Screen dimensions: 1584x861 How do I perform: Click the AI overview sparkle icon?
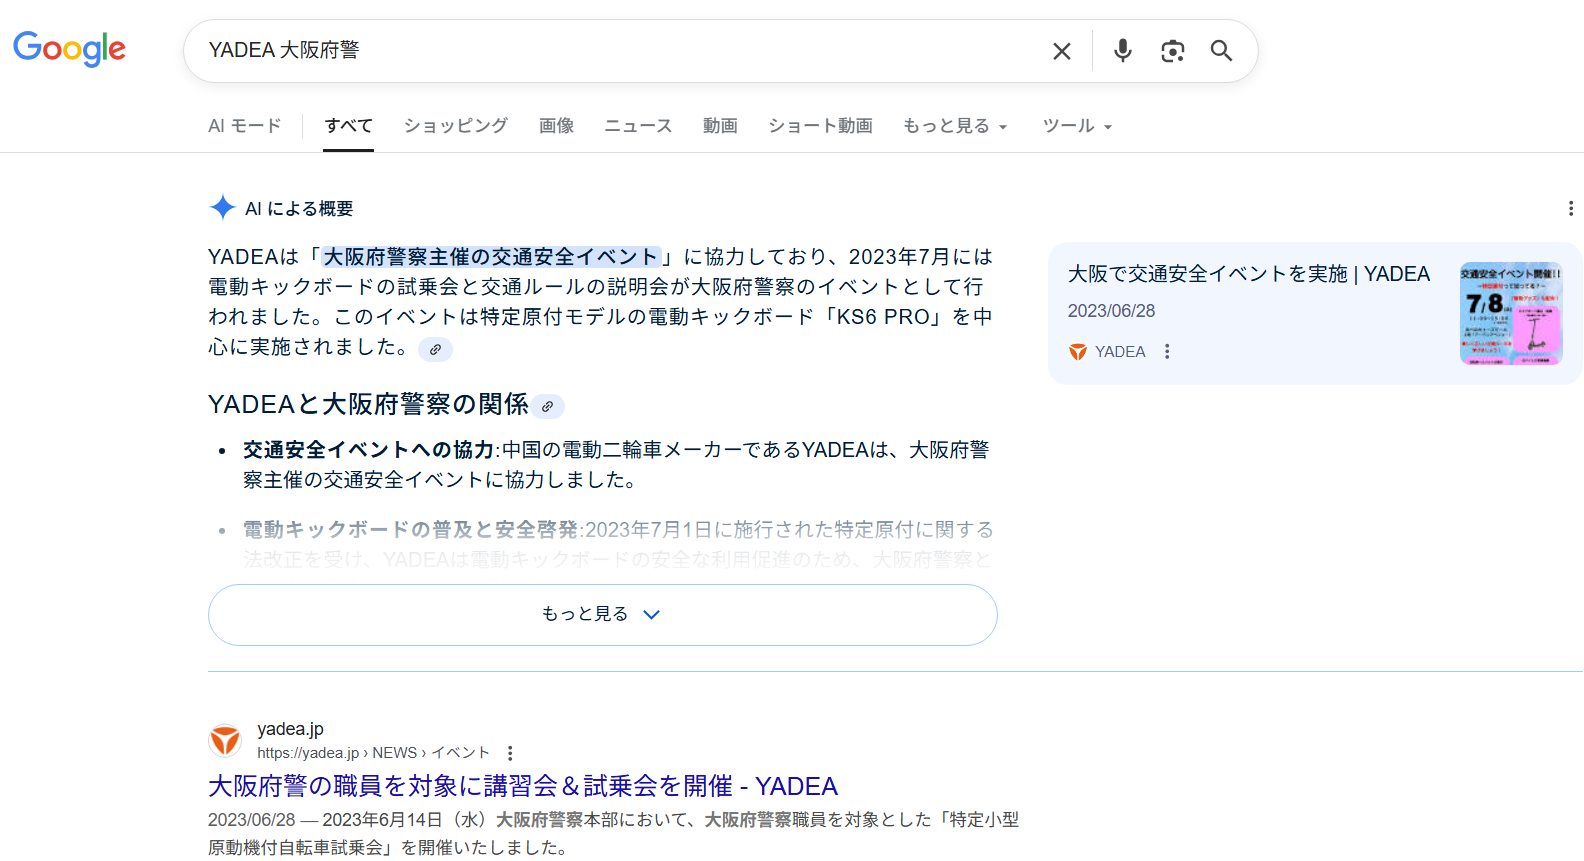click(222, 207)
